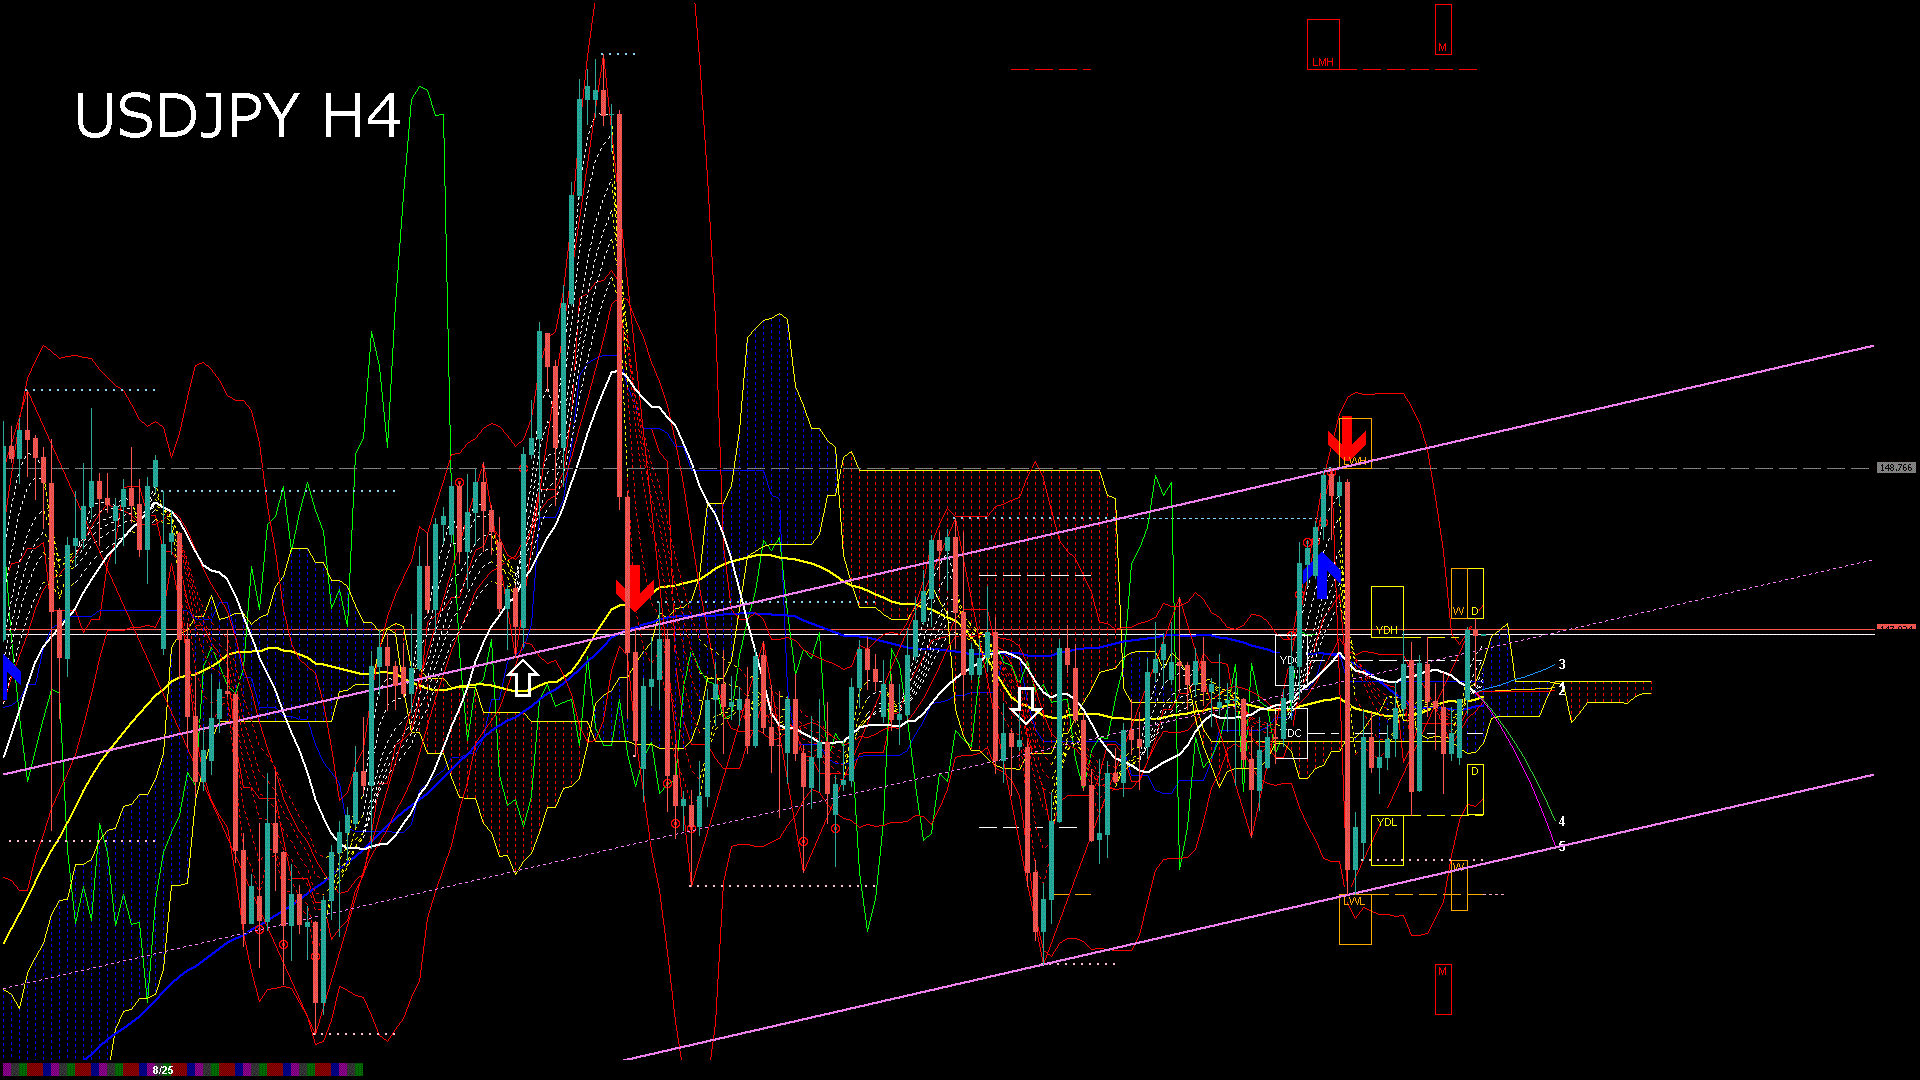Select the red down arrow at the LWH box
This screenshot has height=1080, width=1920.
[x=1346, y=440]
